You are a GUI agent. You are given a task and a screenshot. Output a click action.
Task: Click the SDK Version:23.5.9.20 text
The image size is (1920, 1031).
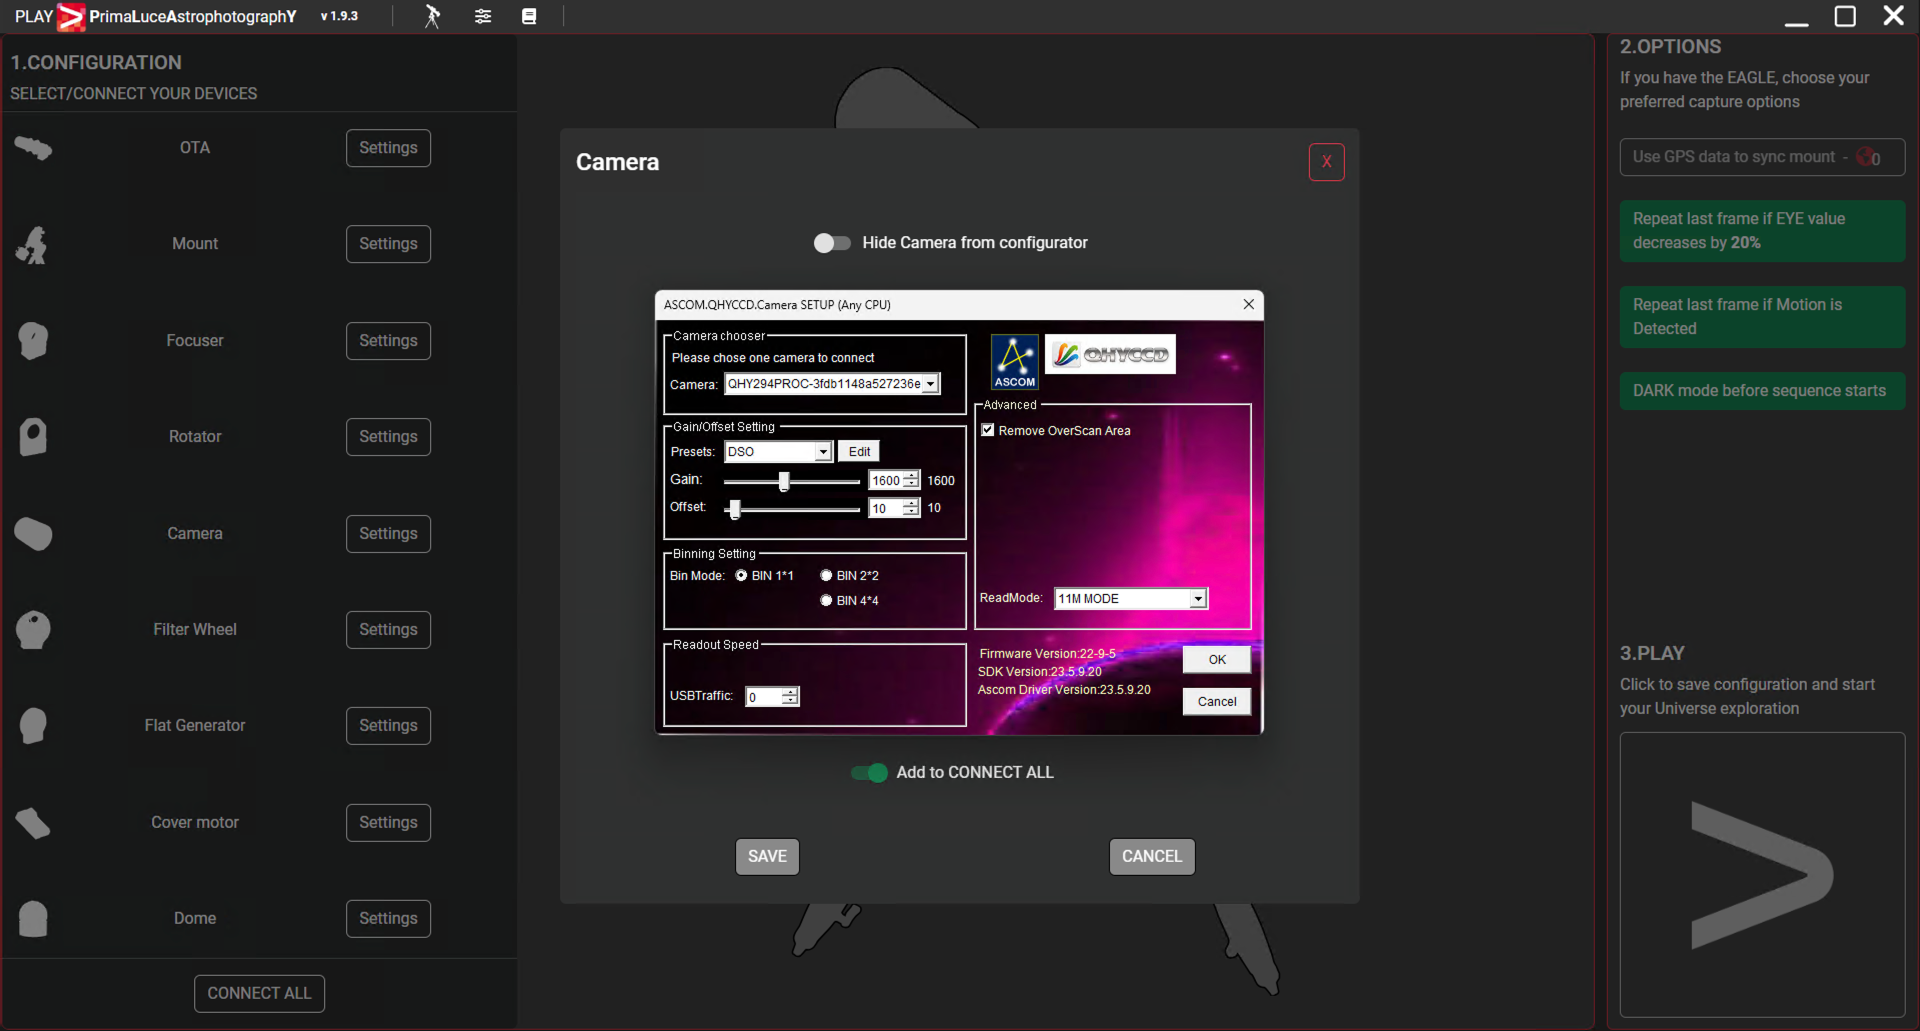(x=1040, y=672)
